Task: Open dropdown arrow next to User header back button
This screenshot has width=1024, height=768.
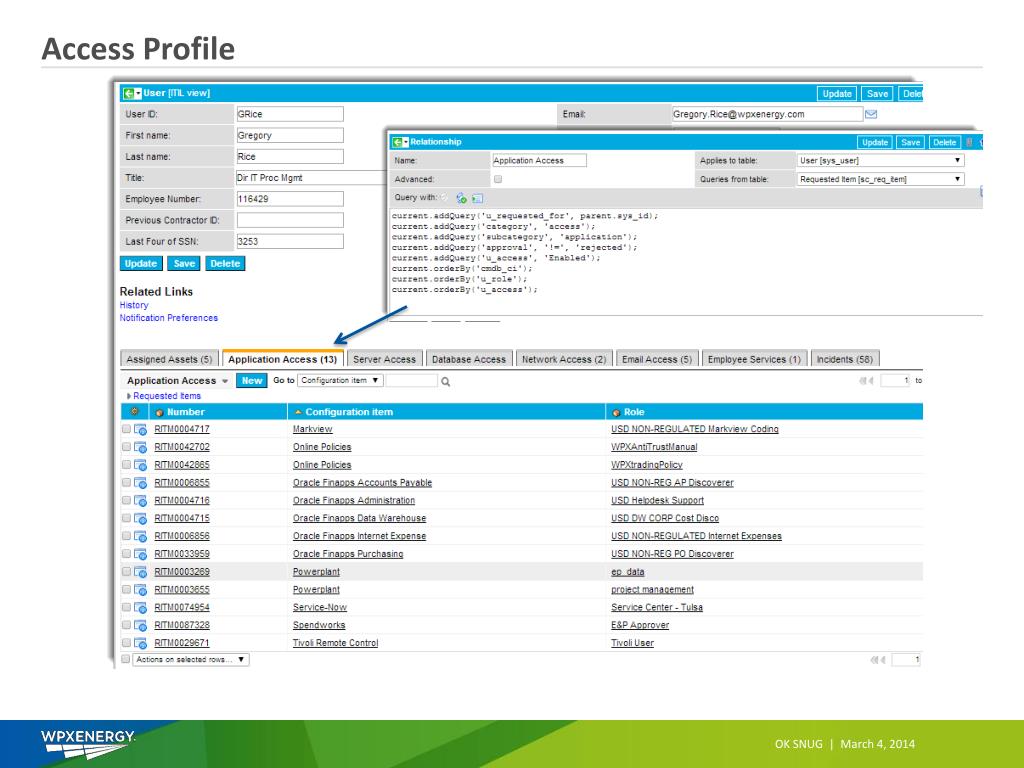Action: (138, 93)
